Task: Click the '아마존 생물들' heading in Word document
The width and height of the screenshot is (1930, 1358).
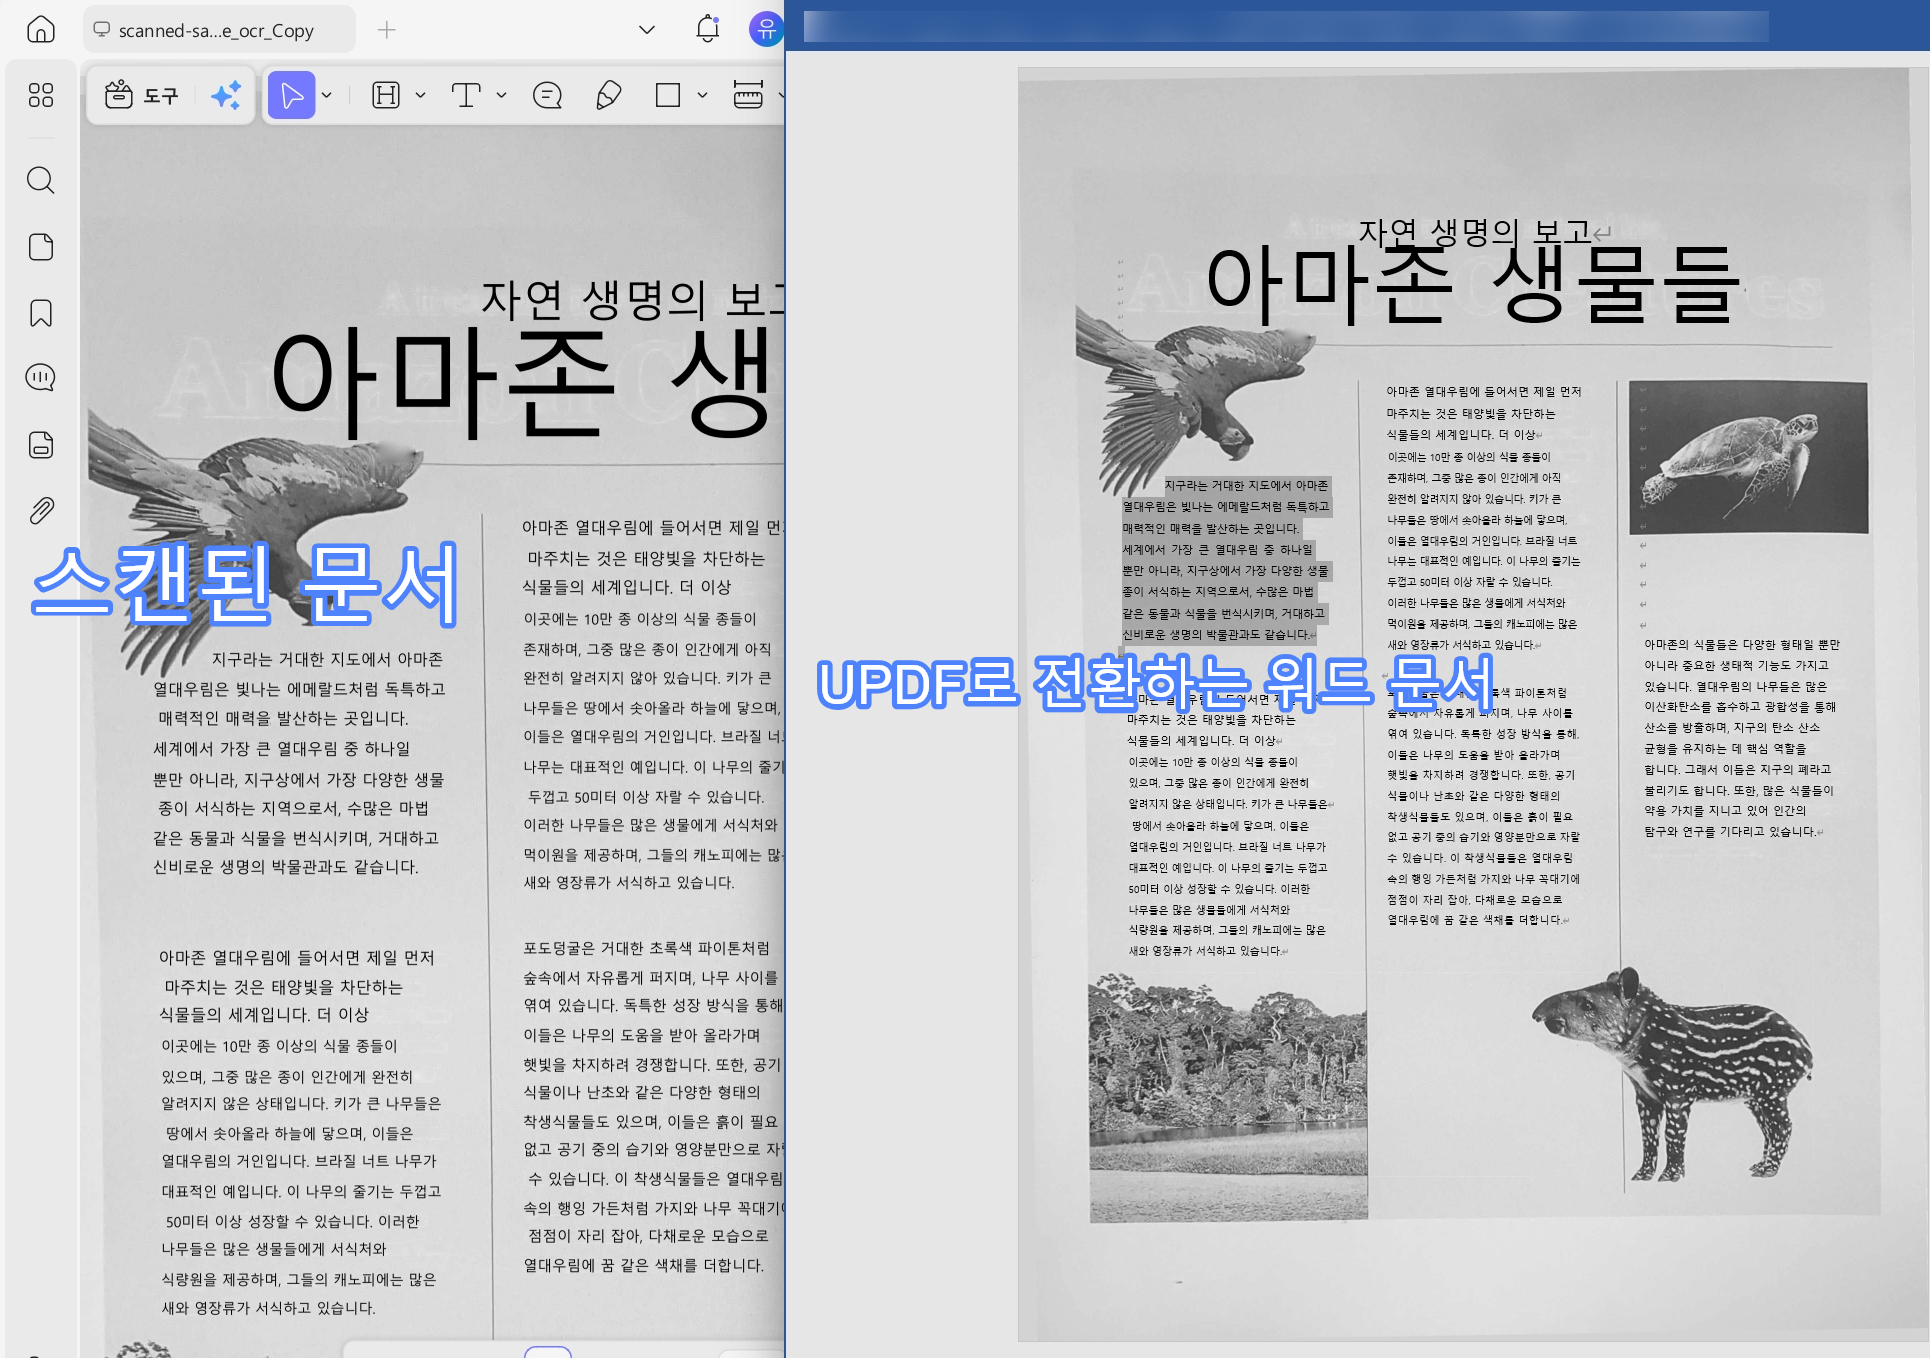Action: tap(1473, 286)
